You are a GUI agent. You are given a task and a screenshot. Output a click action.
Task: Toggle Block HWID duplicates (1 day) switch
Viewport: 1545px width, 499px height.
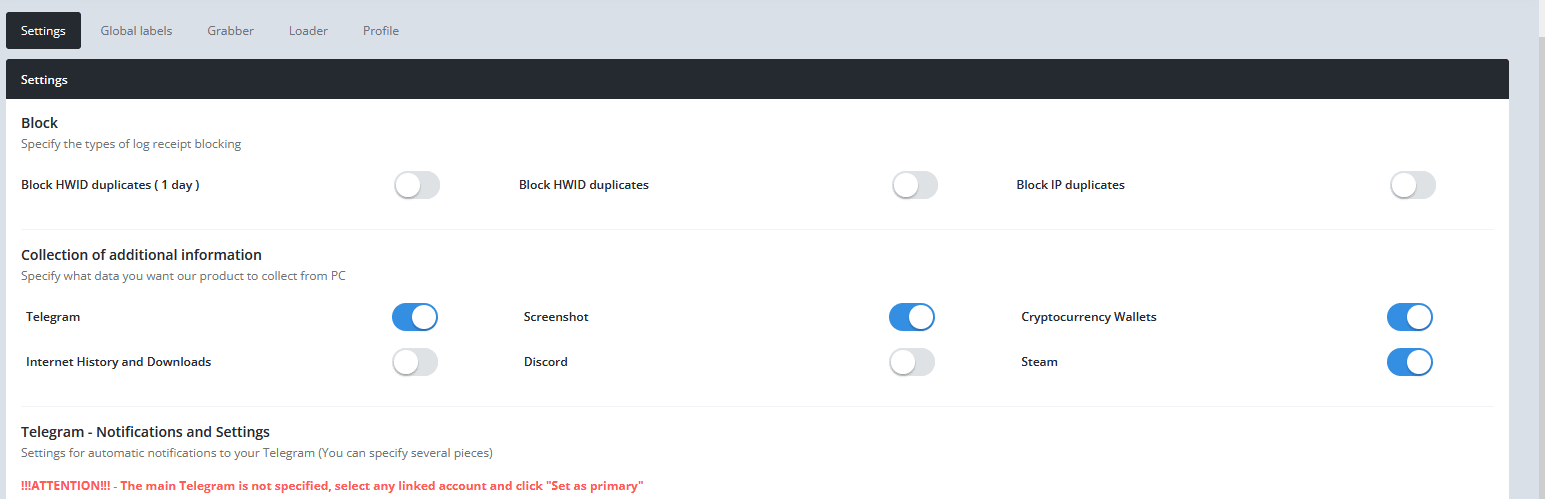pyautogui.click(x=417, y=185)
